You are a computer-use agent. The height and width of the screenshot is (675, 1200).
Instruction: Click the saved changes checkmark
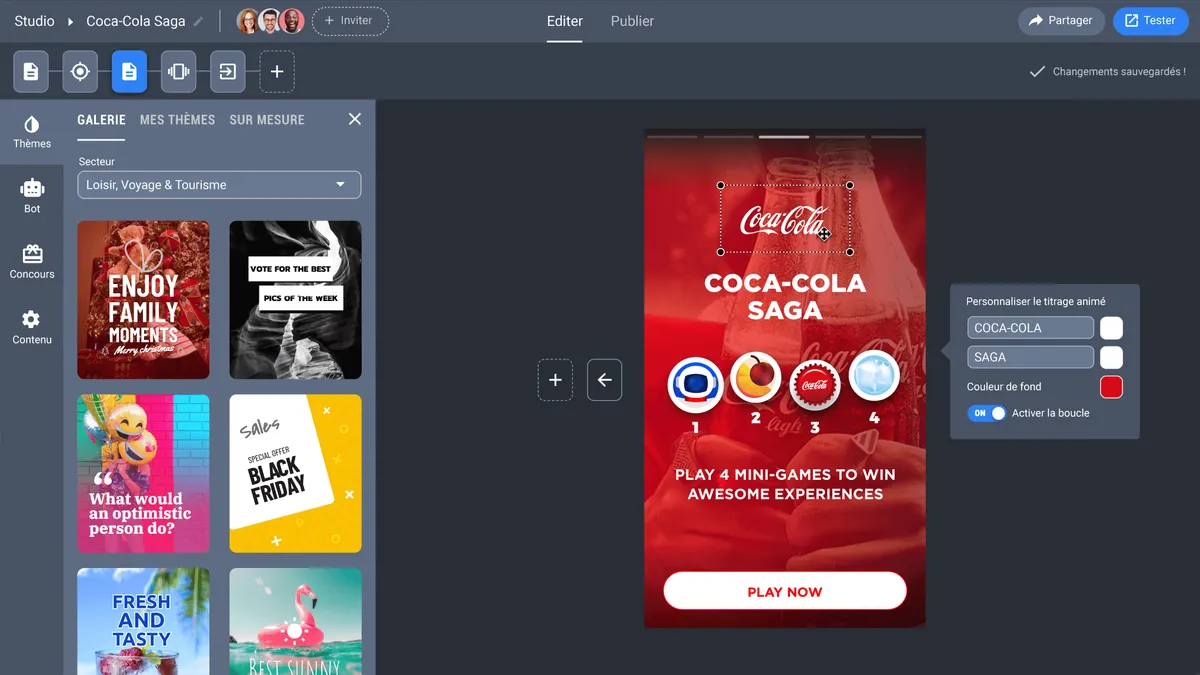1037,72
